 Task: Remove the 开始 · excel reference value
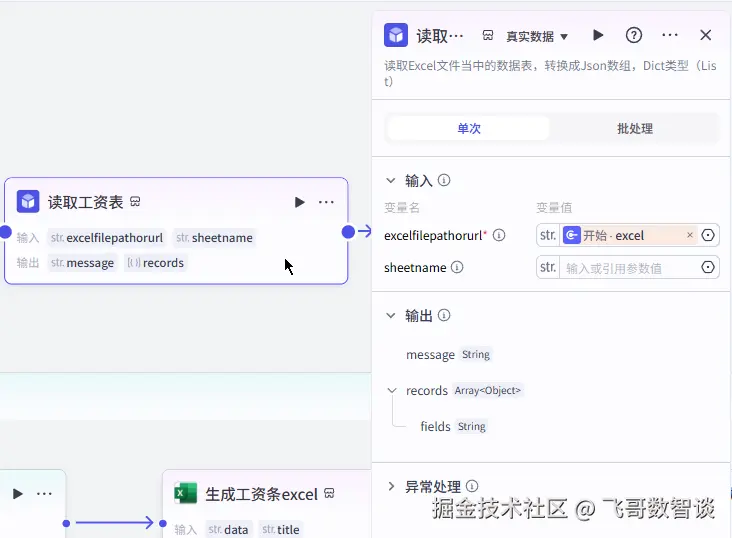coord(690,235)
